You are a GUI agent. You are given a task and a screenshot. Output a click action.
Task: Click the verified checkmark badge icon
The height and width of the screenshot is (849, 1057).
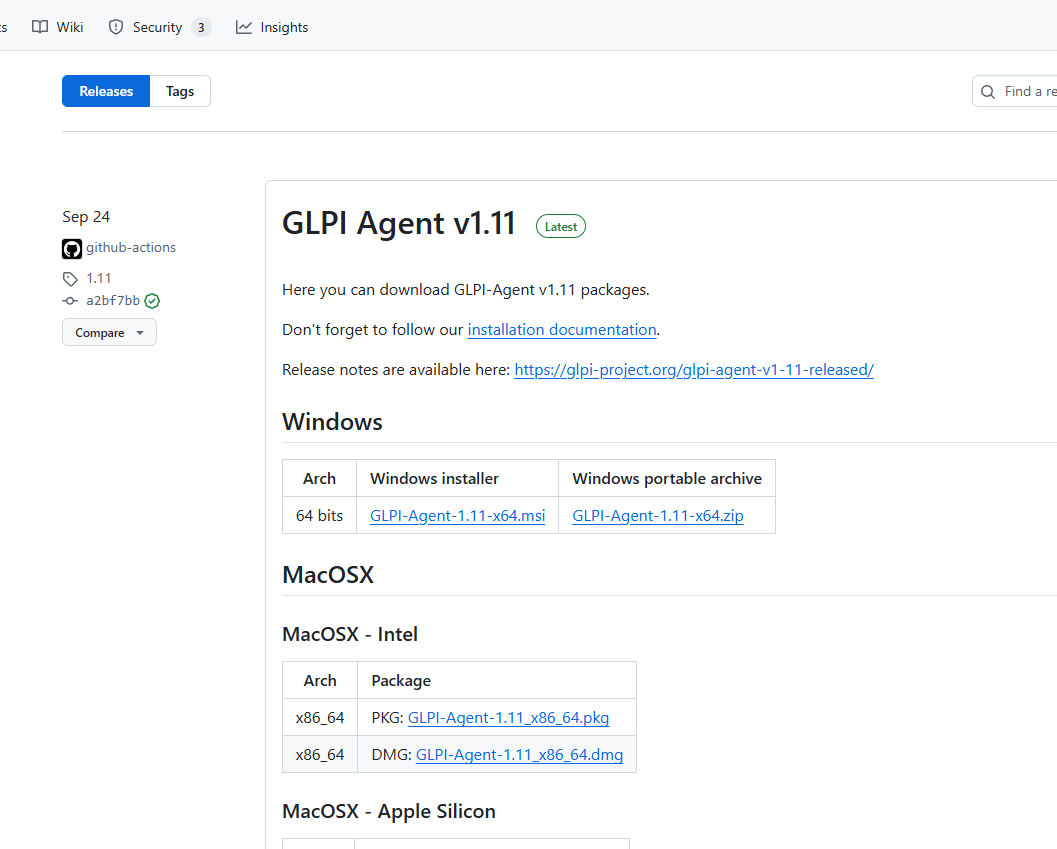[152, 301]
